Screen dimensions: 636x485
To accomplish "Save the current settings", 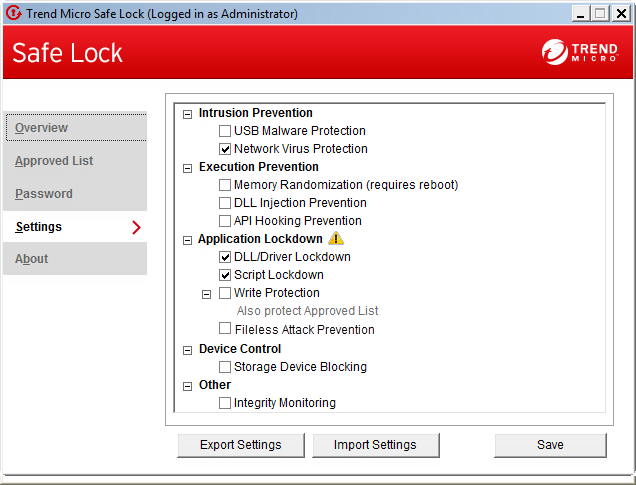I will click(x=550, y=445).
